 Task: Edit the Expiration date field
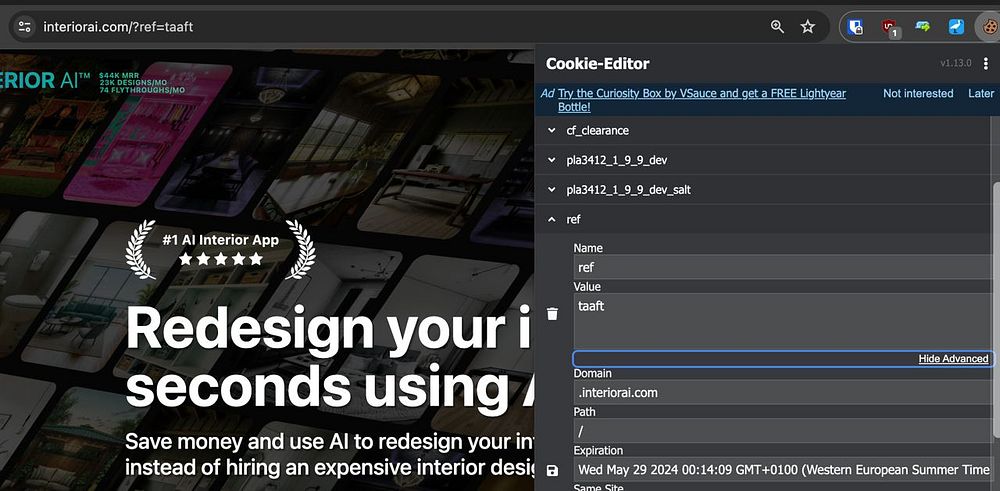pos(783,470)
